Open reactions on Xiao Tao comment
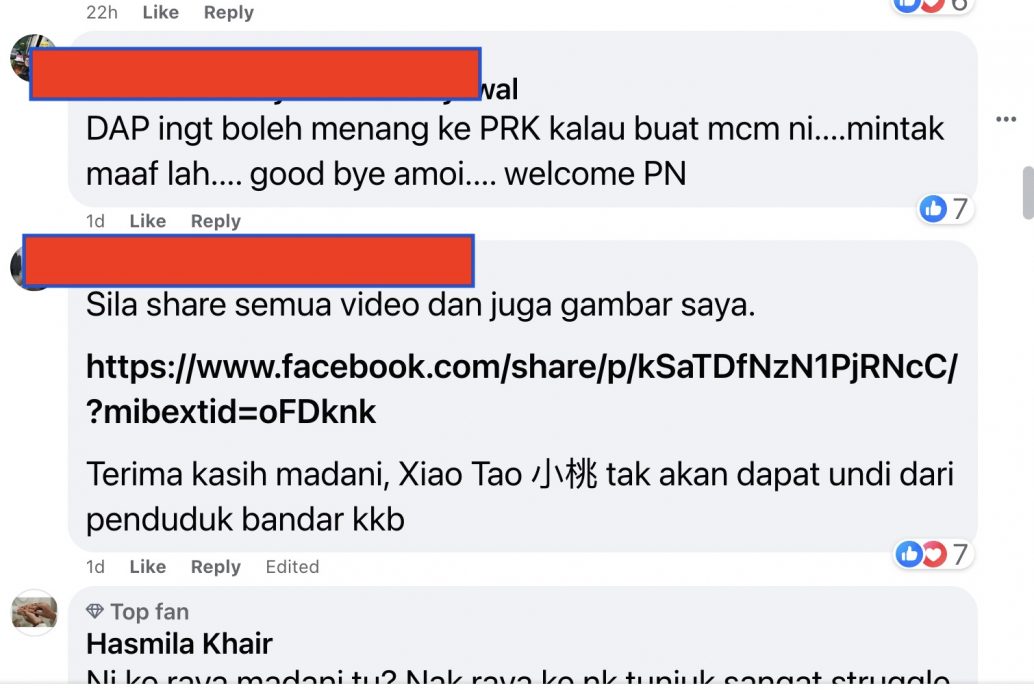The image size is (1034, 690). pyautogui.click(x=931, y=554)
